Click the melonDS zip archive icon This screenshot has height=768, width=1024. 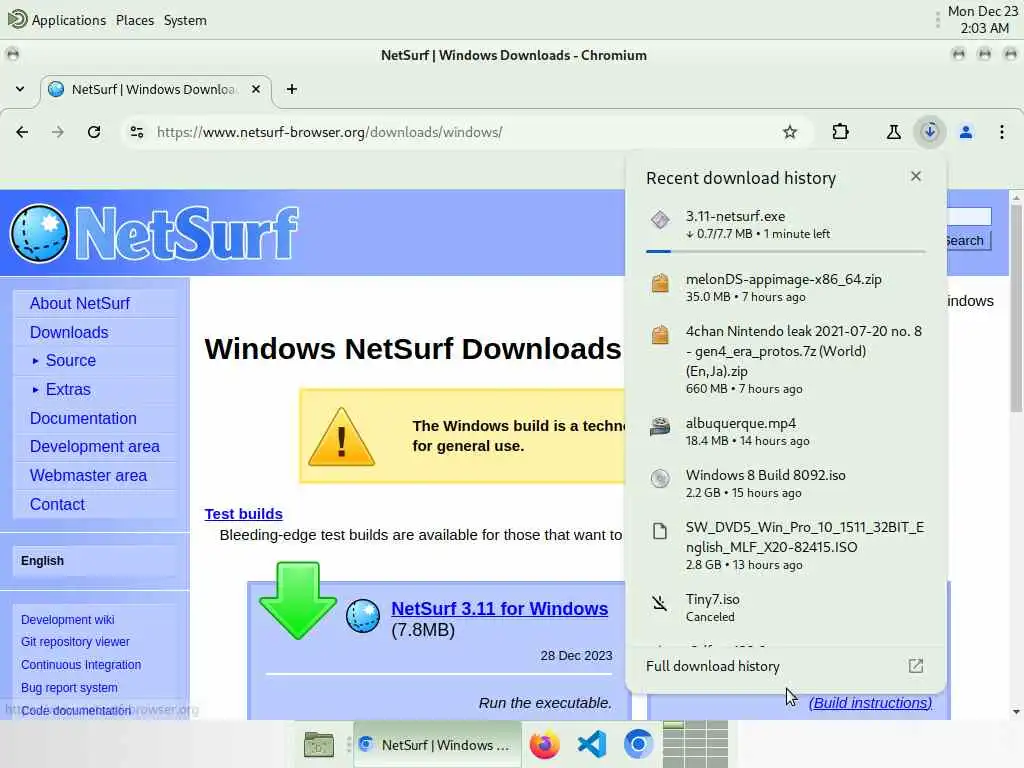click(660, 283)
